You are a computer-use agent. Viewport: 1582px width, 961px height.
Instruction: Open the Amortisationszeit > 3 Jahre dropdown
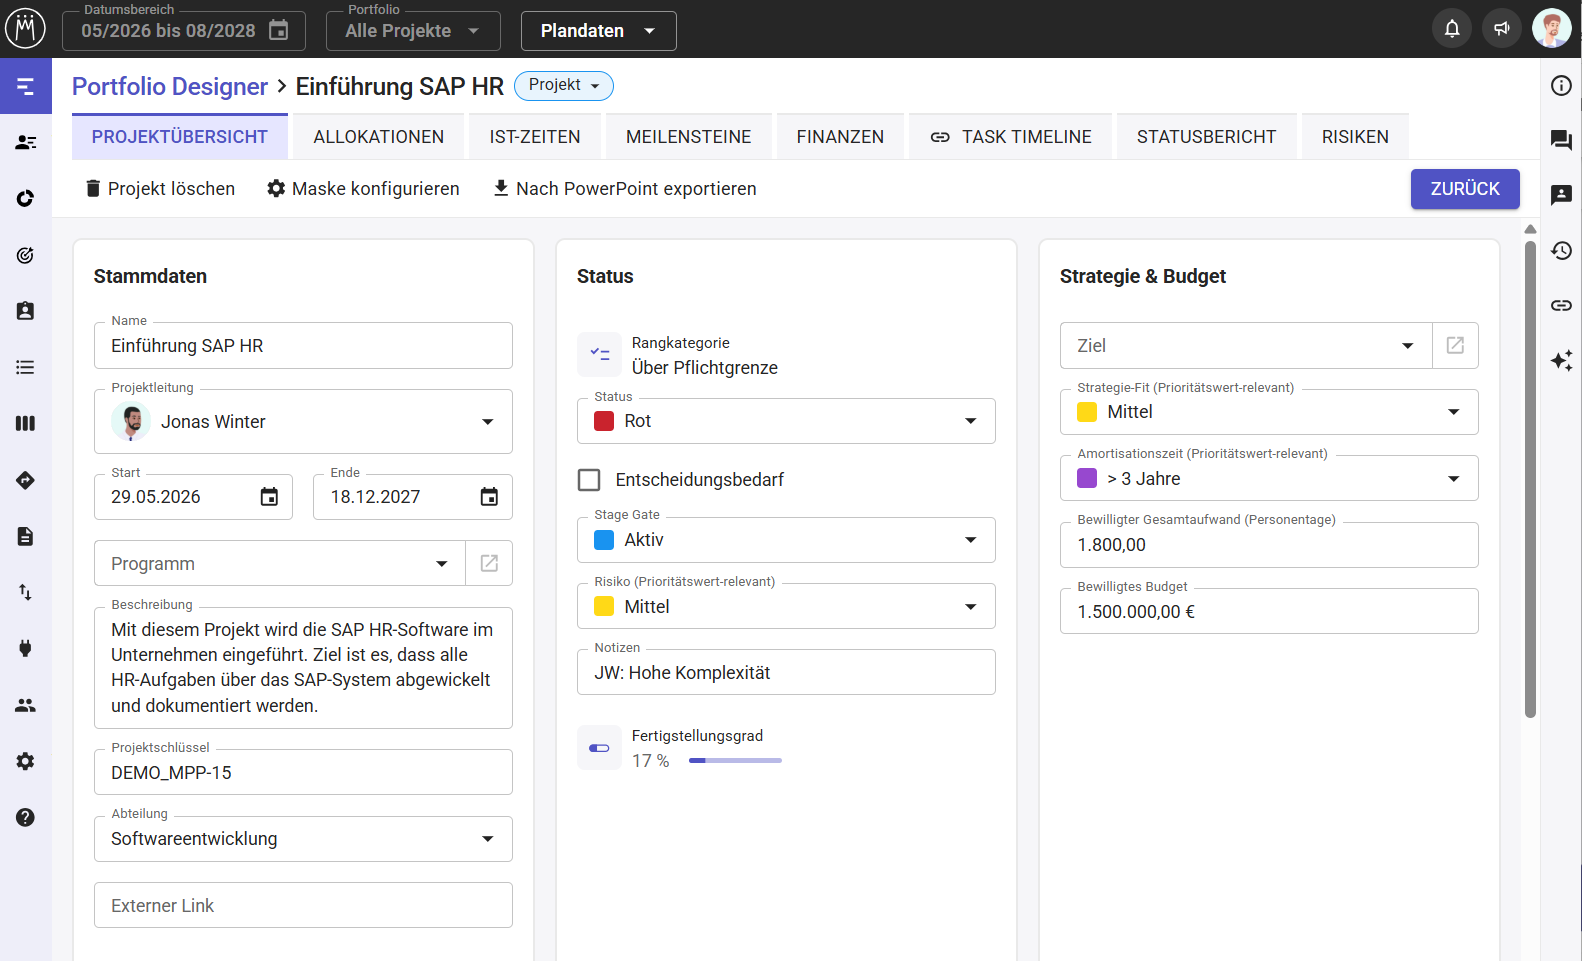[x=1269, y=478]
